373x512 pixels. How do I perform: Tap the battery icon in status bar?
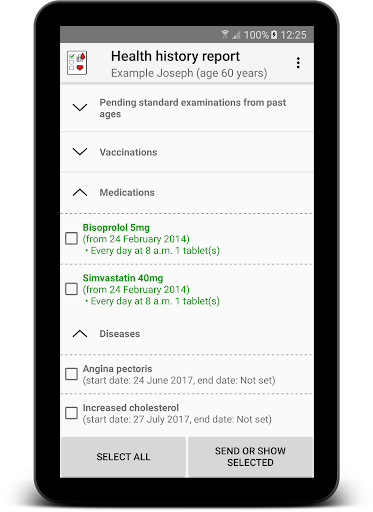tap(274, 34)
